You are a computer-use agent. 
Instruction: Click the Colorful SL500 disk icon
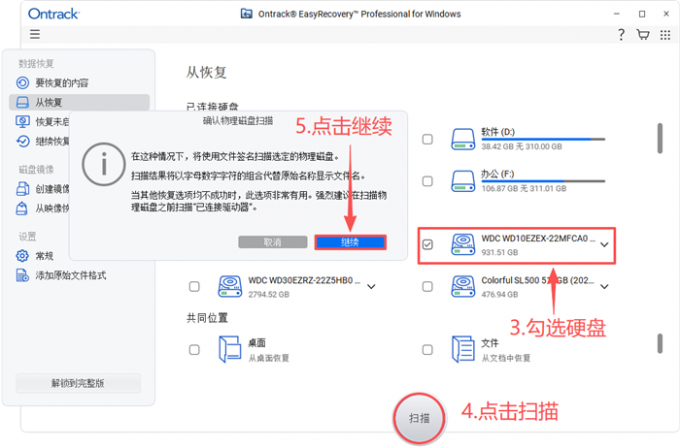pos(463,287)
